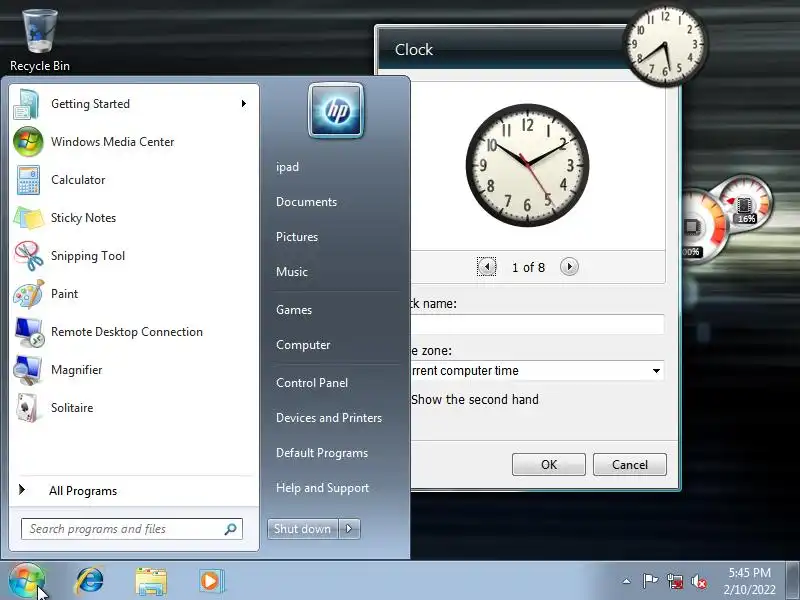Open Music from Start menu

point(292,272)
